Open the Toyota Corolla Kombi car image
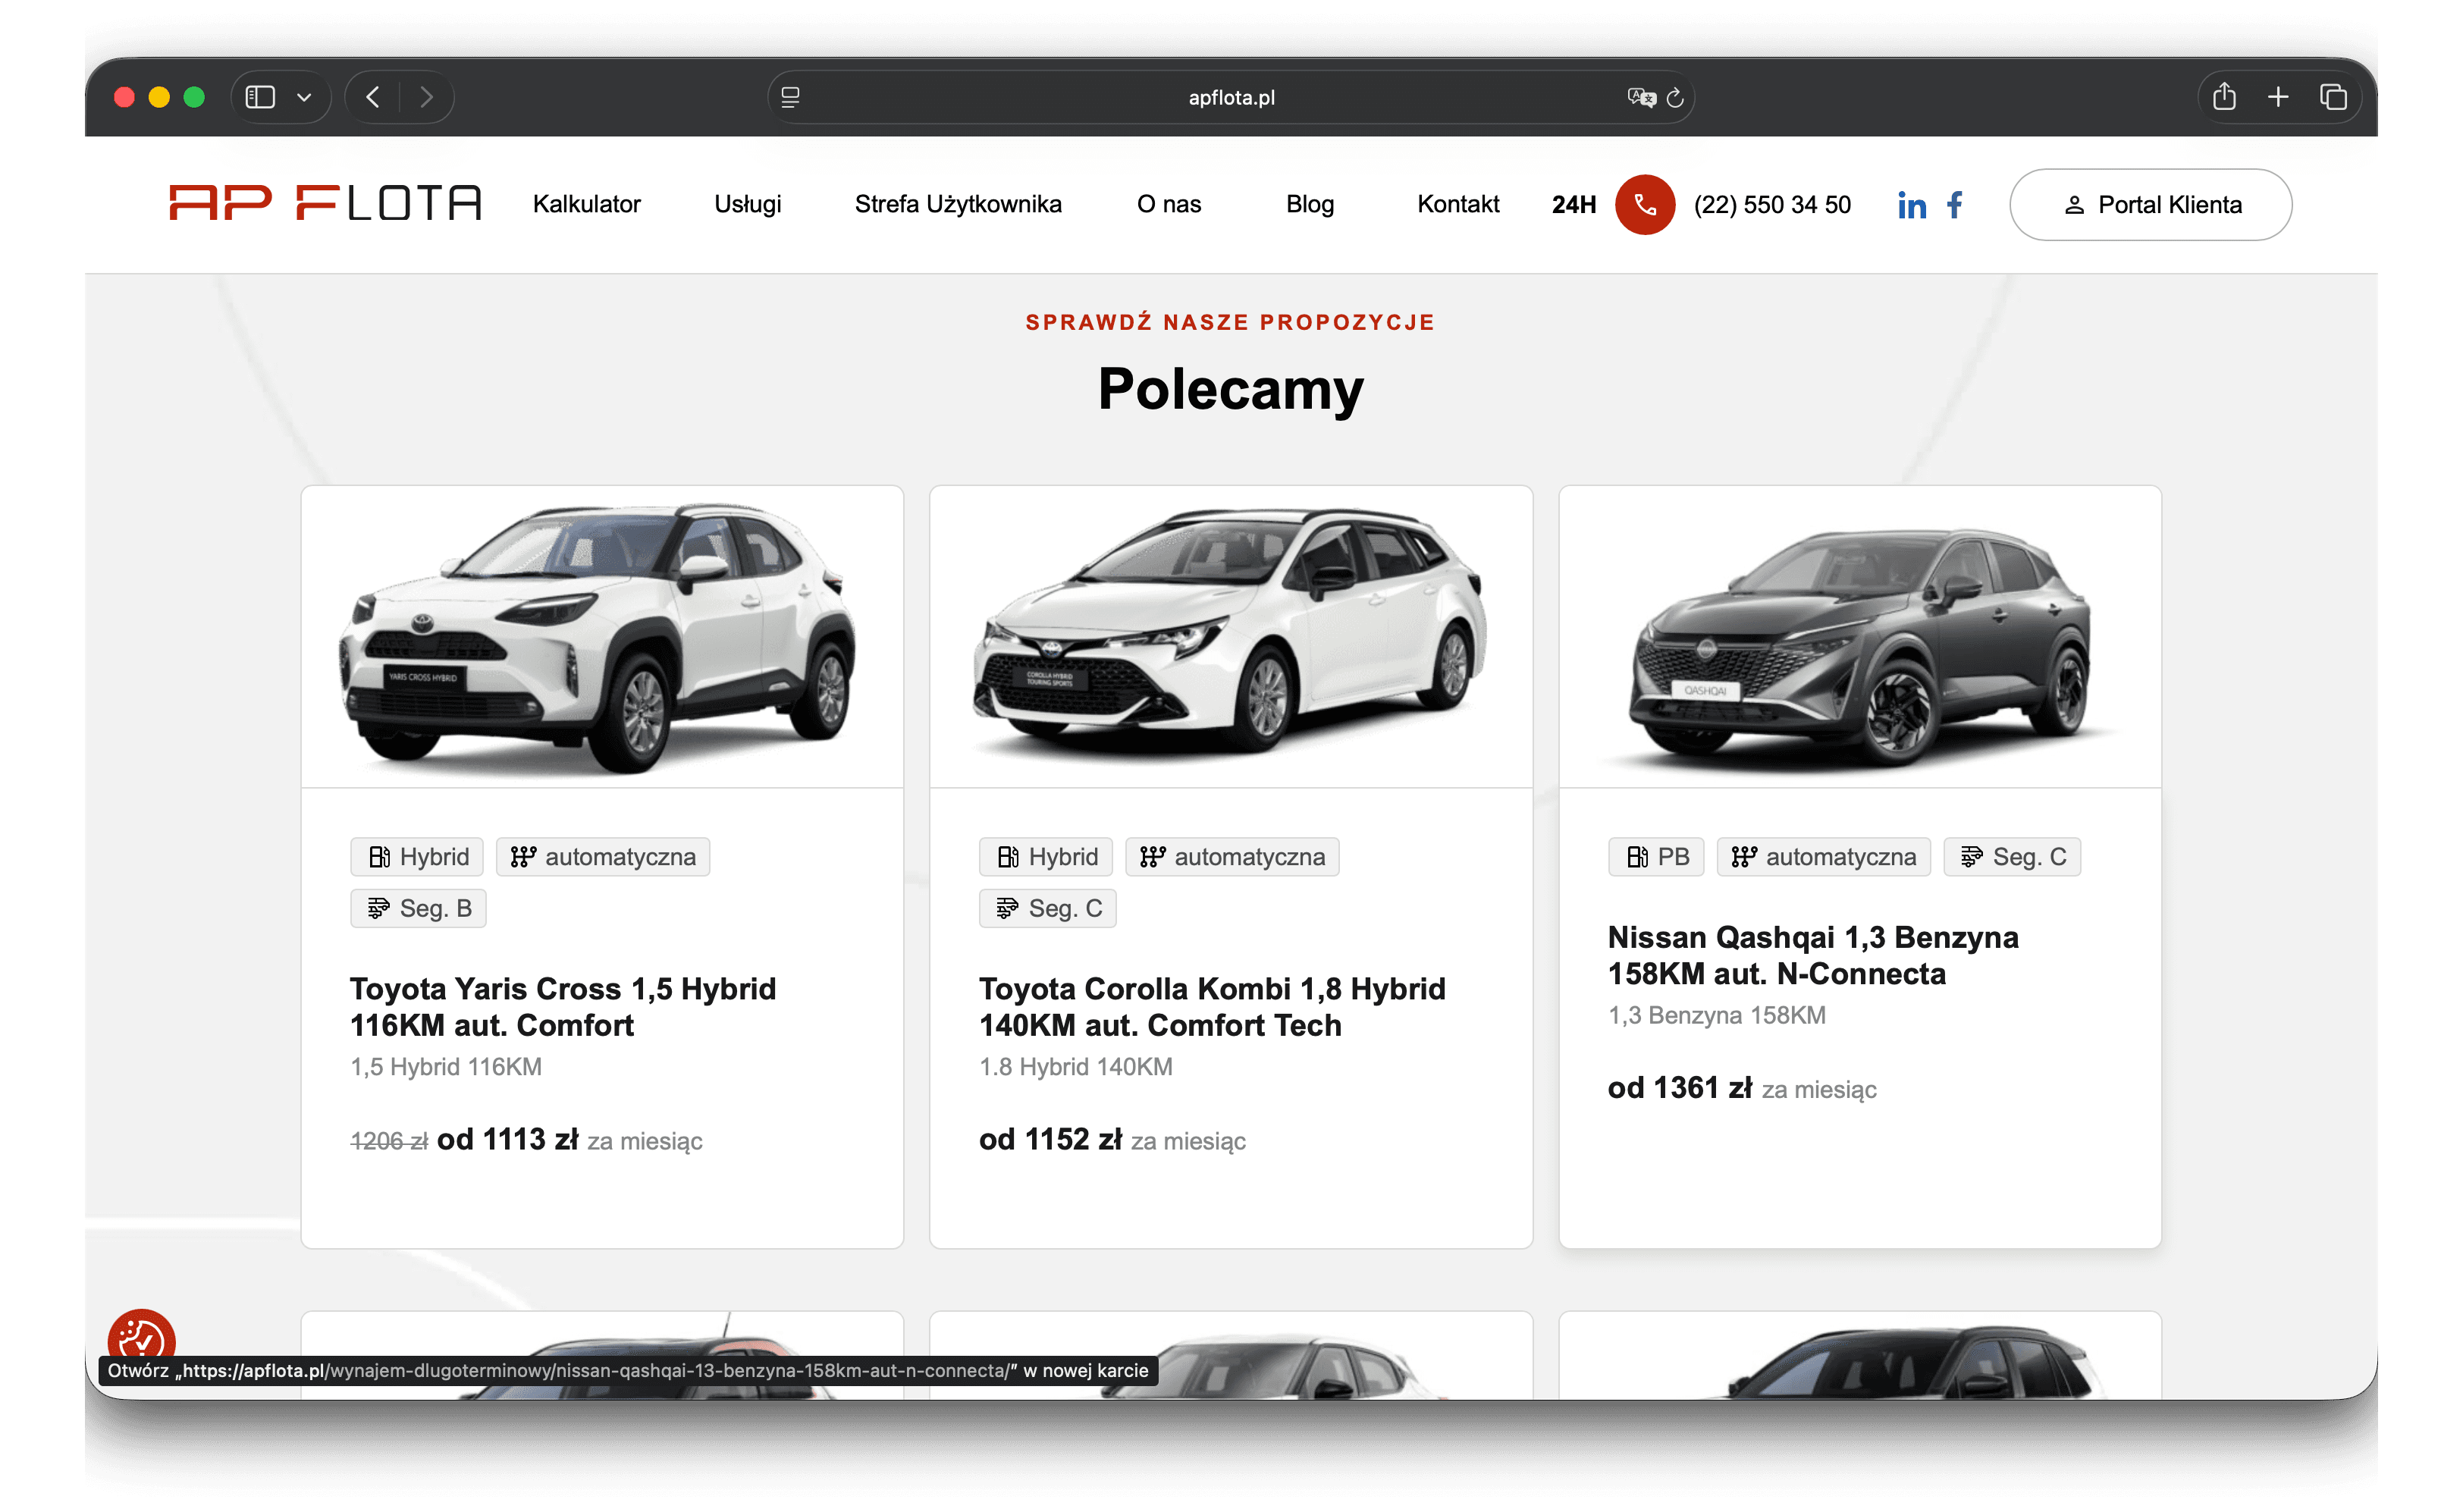This screenshot has height=1512, width=2463. coord(1231,637)
